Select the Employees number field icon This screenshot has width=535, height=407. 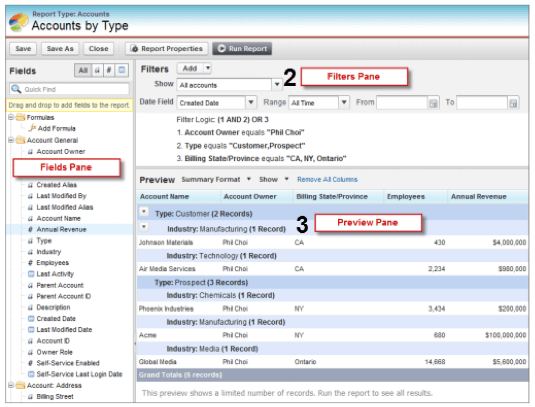[x=30, y=263]
